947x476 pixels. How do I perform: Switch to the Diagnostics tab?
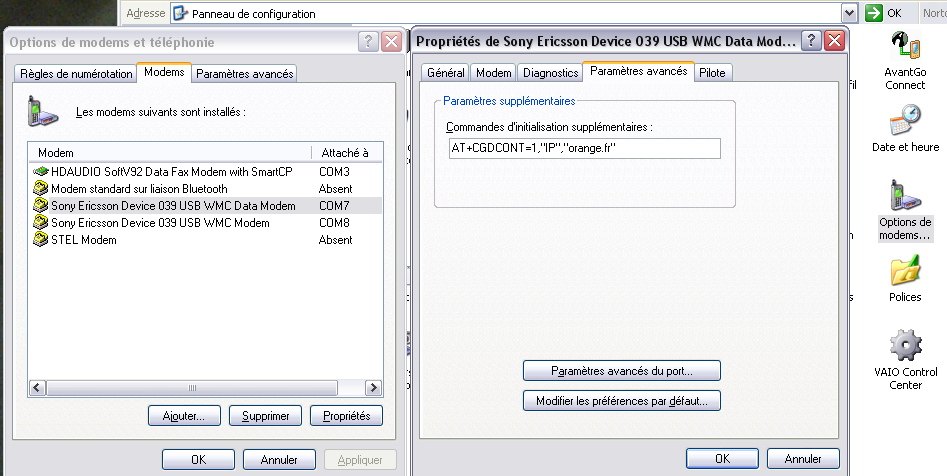point(550,72)
